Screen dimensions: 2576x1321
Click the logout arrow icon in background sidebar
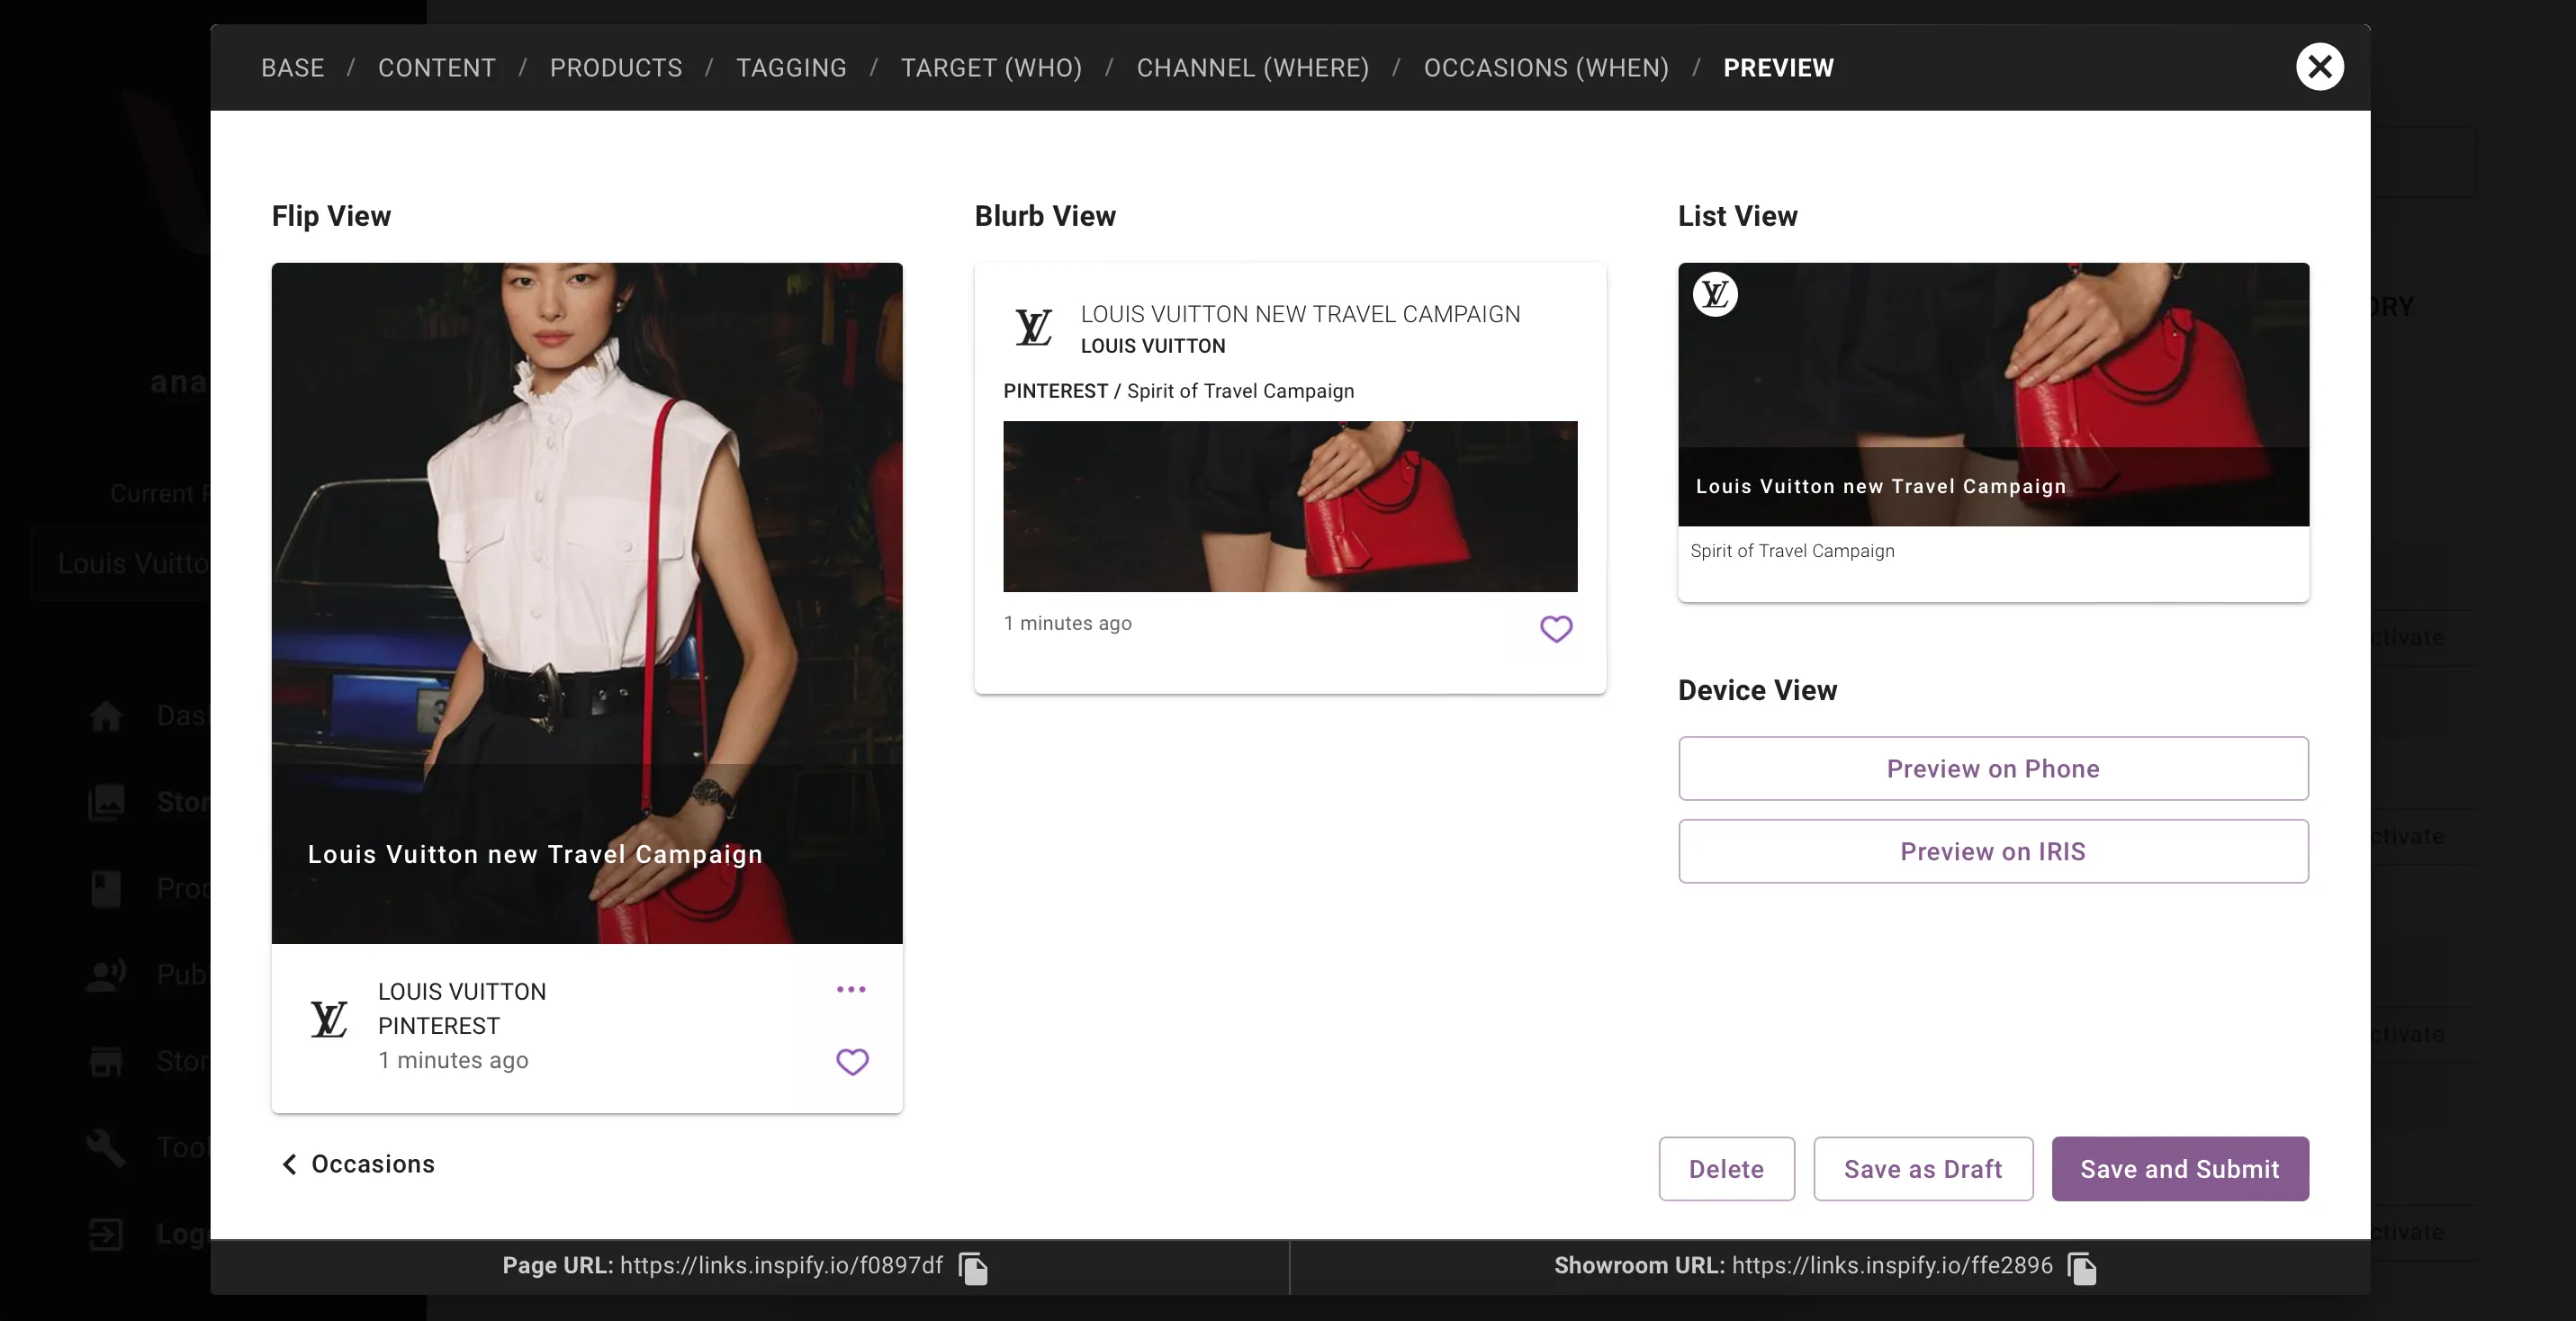pos(106,1234)
